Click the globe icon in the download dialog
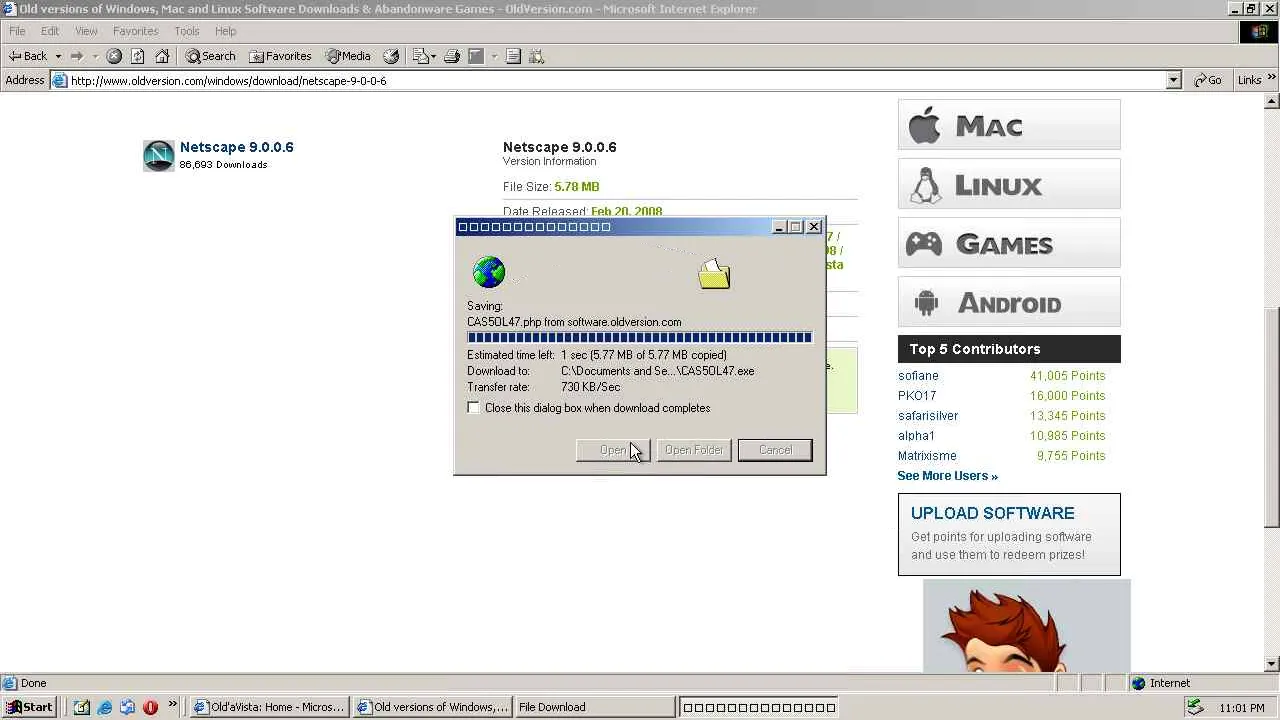Viewport: 1280px width, 720px height. pos(489,272)
